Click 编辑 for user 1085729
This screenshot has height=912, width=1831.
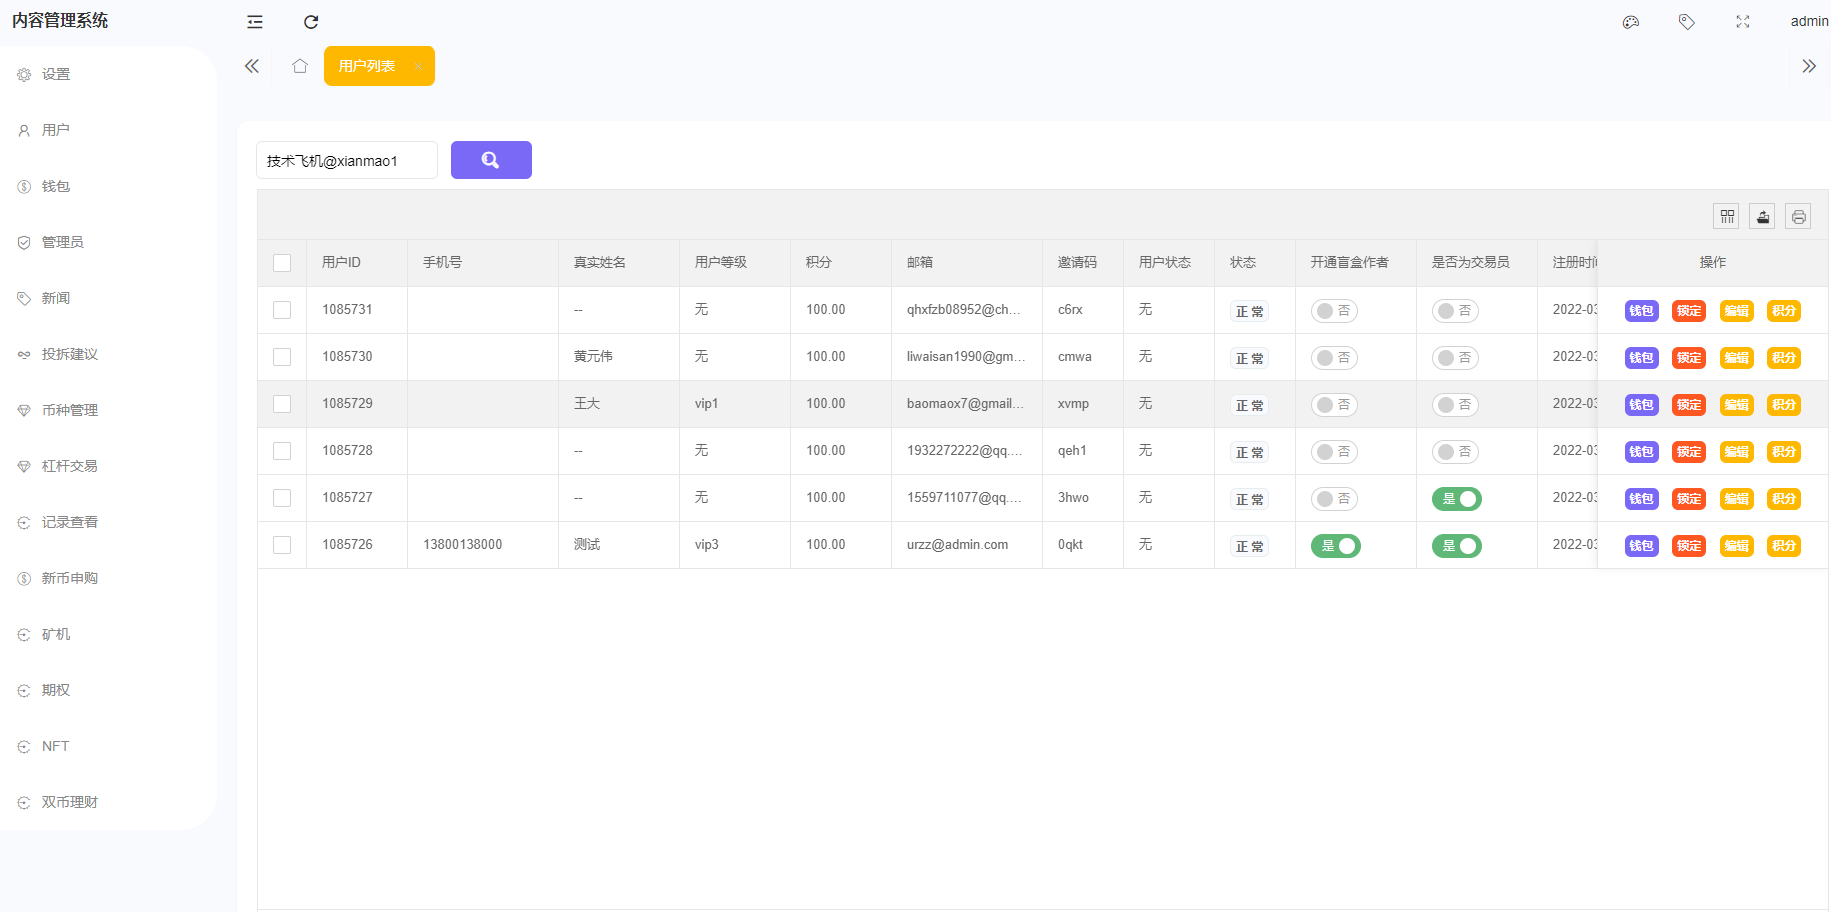(x=1737, y=405)
